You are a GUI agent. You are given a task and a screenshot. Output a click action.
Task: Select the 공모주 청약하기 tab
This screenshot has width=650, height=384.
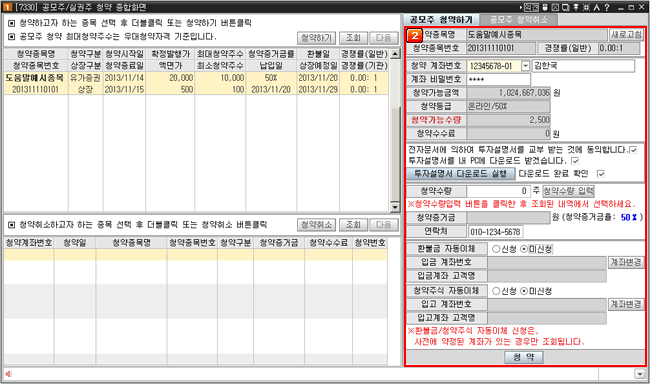pyautogui.click(x=441, y=19)
